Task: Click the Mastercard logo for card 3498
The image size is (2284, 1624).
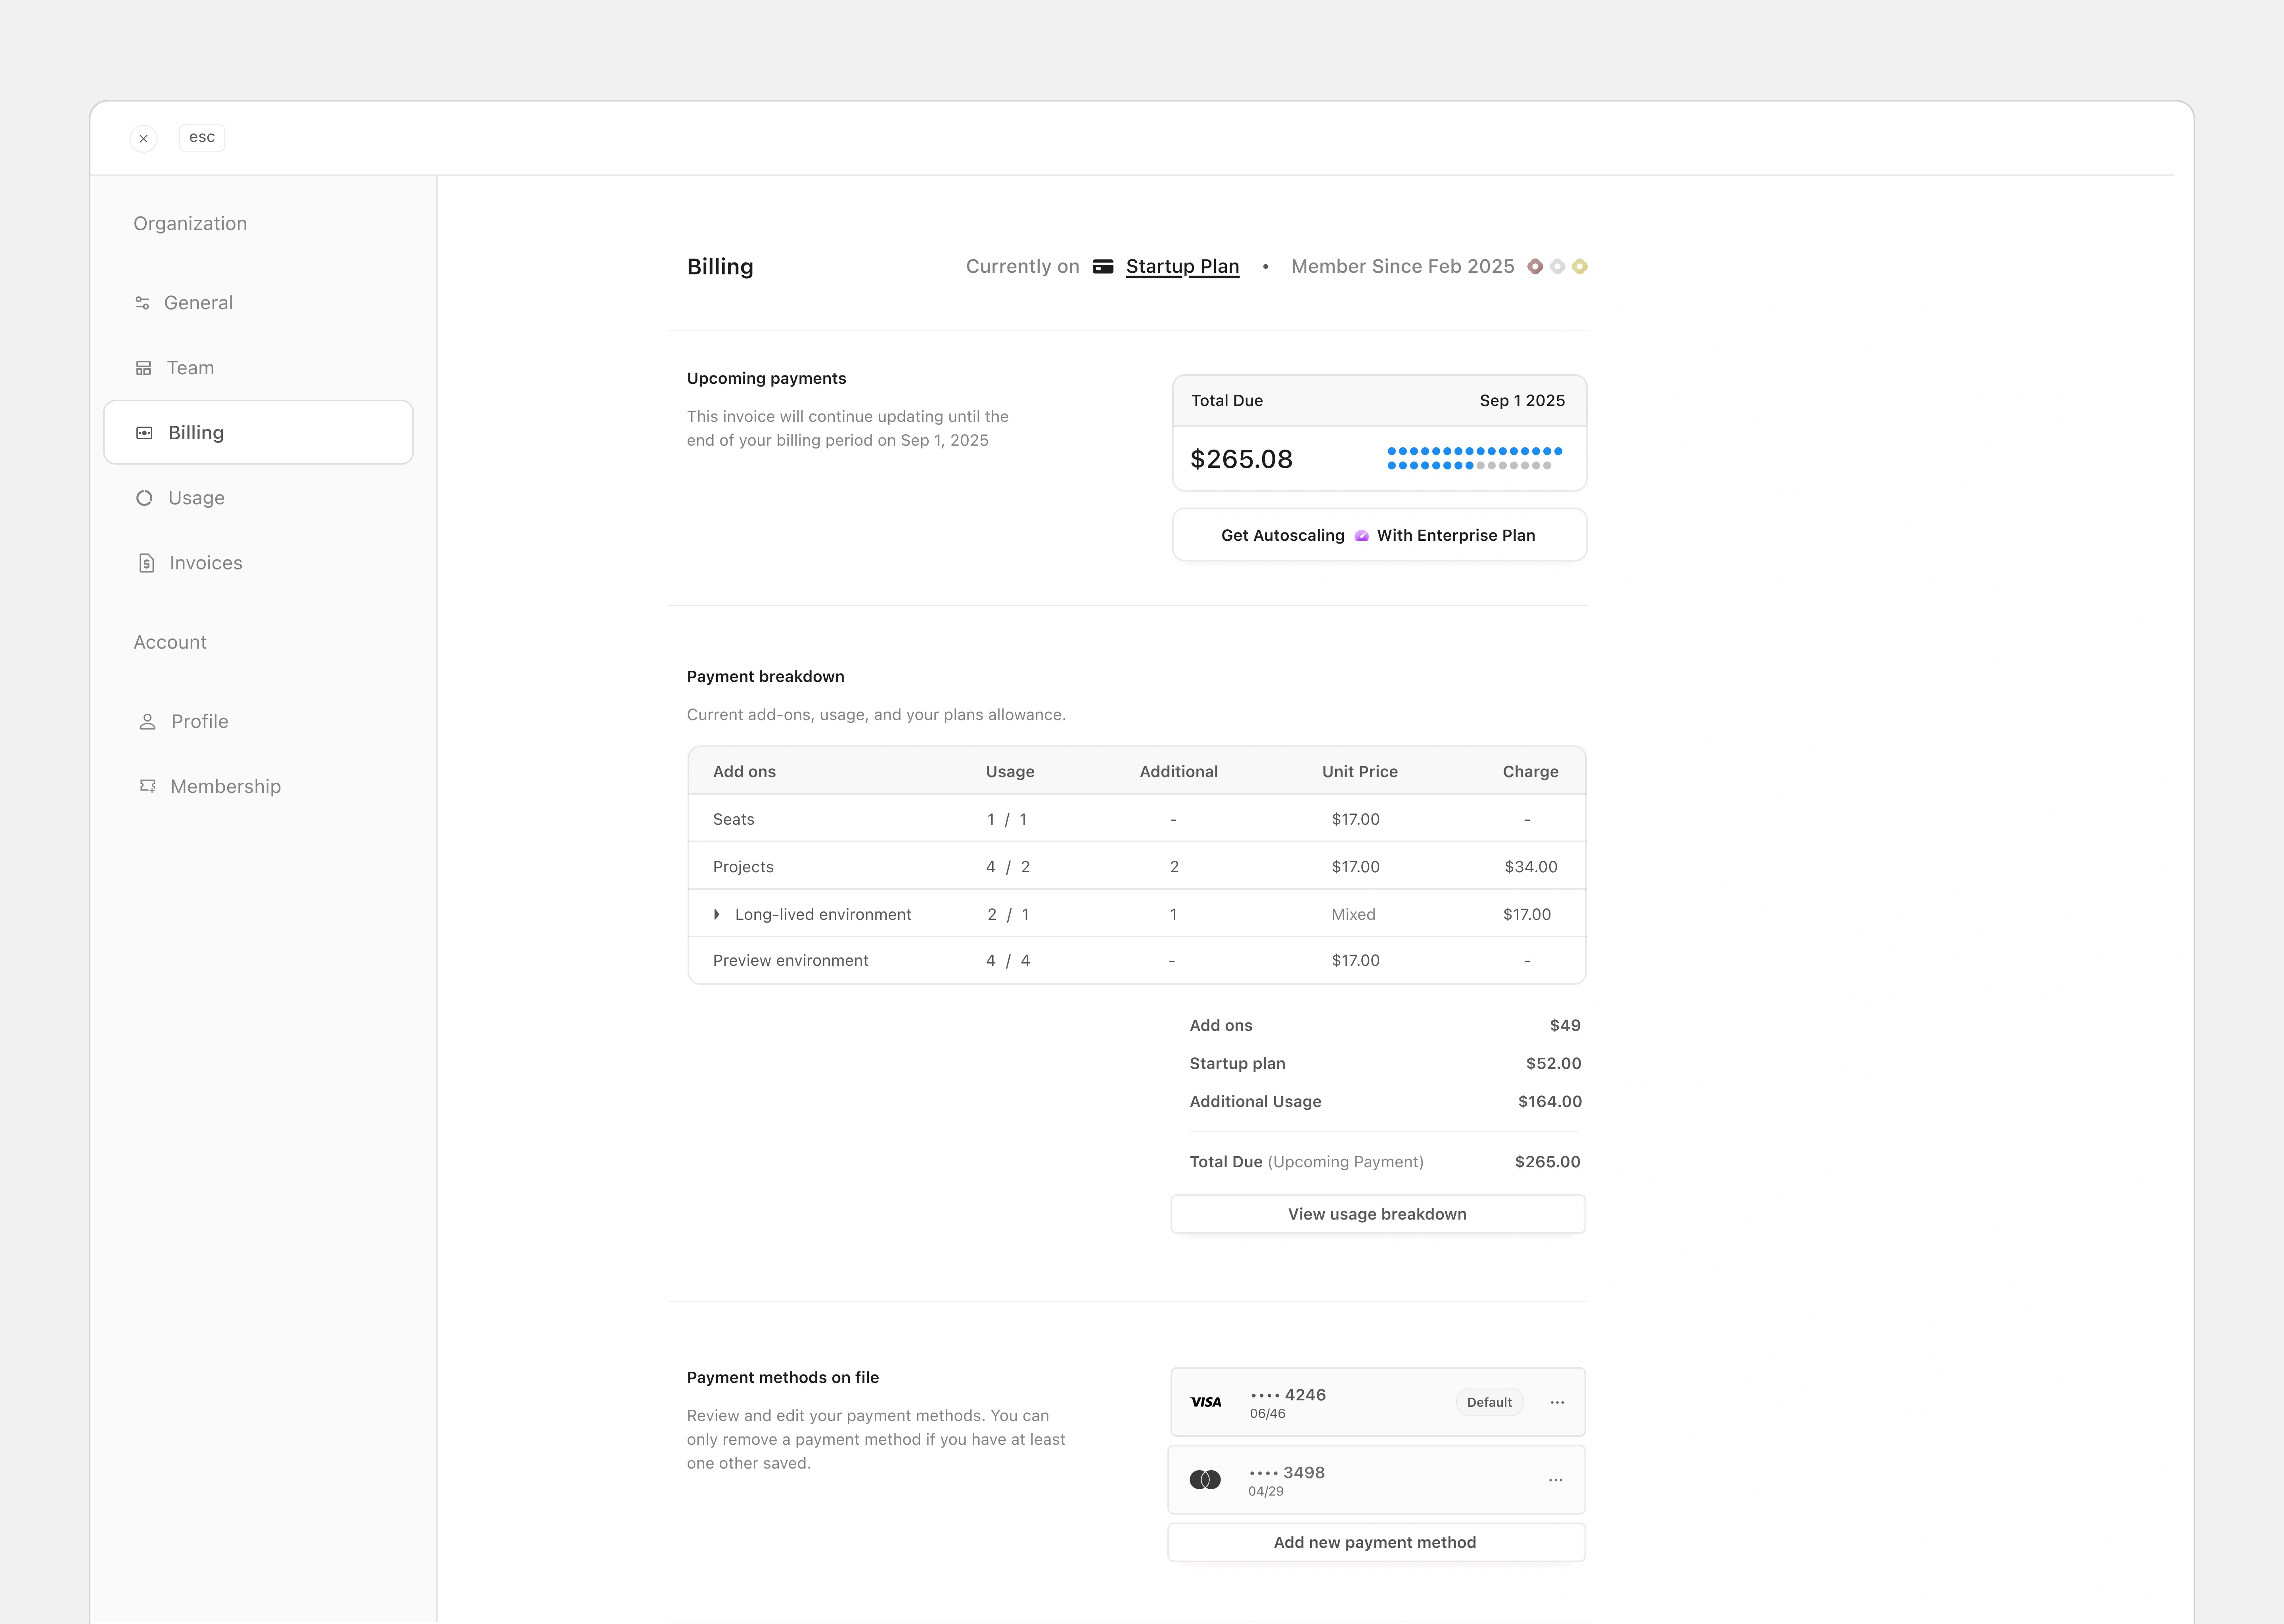Action: (x=1205, y=1480)
